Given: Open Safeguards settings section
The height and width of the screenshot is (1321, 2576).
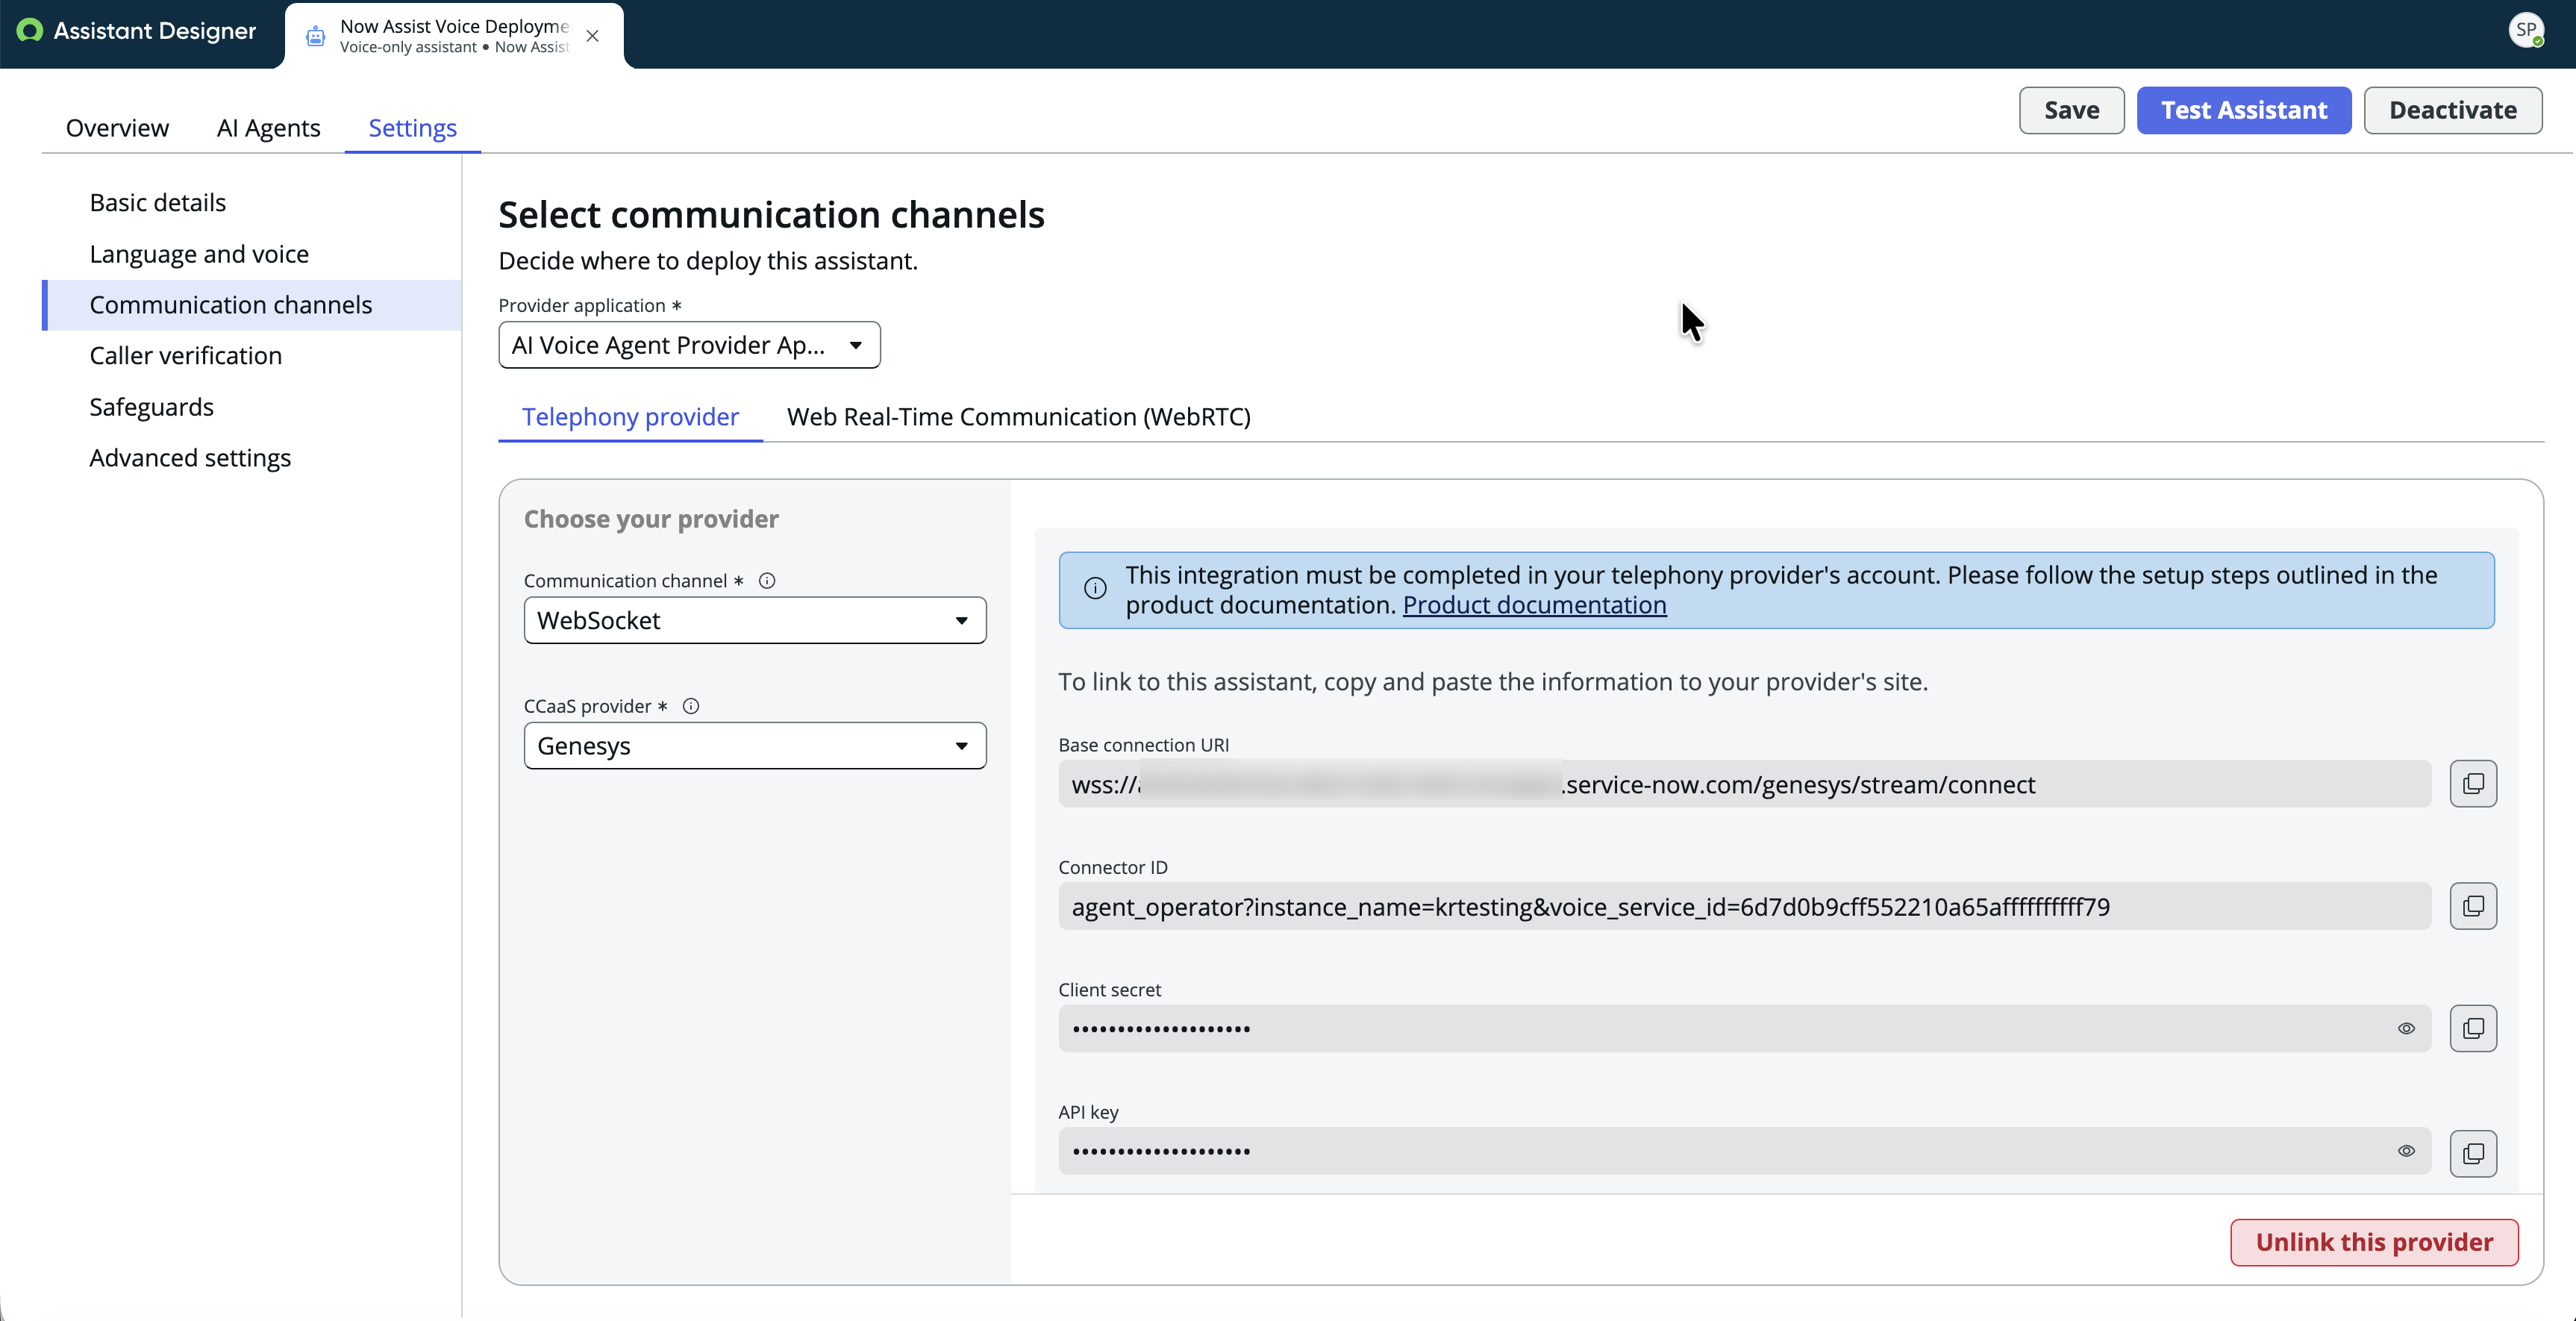Looking at the screenshot, I should (151, 407).
